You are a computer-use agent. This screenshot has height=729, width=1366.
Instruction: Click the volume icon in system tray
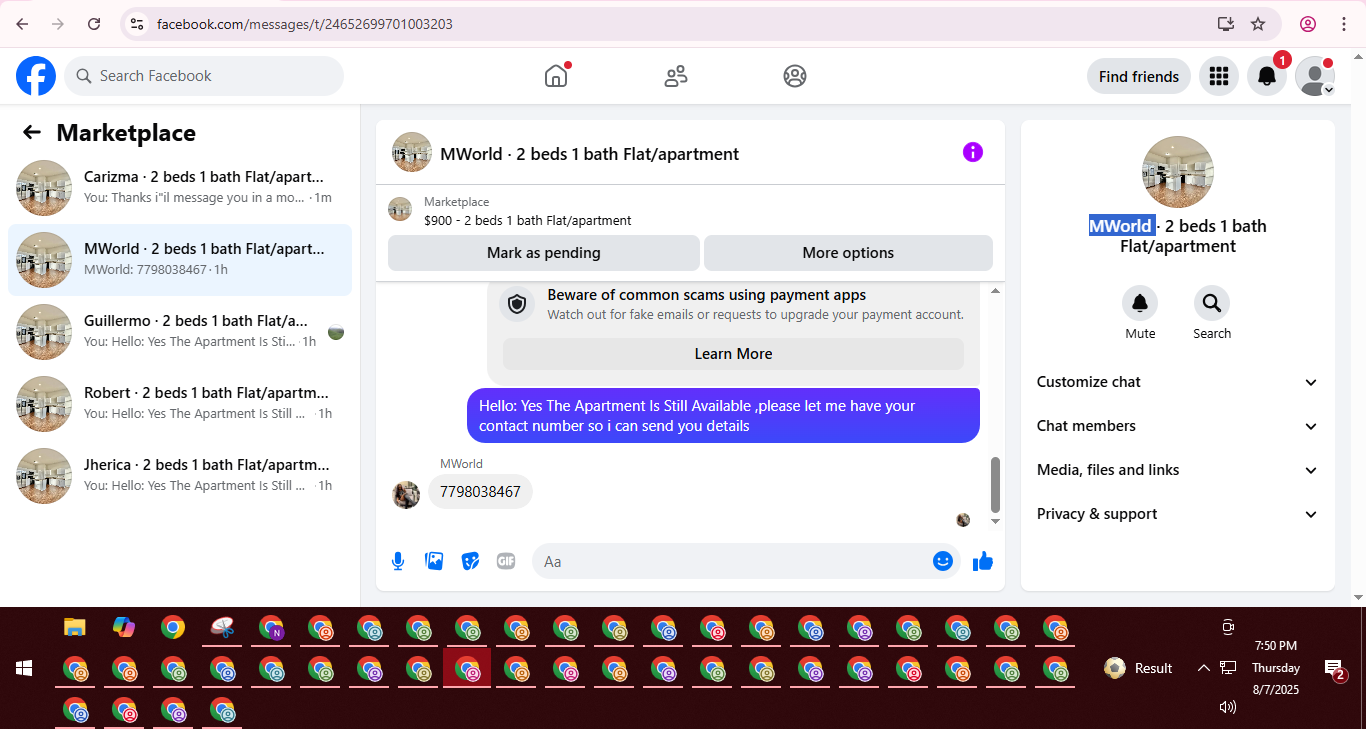click(1228, 707)
